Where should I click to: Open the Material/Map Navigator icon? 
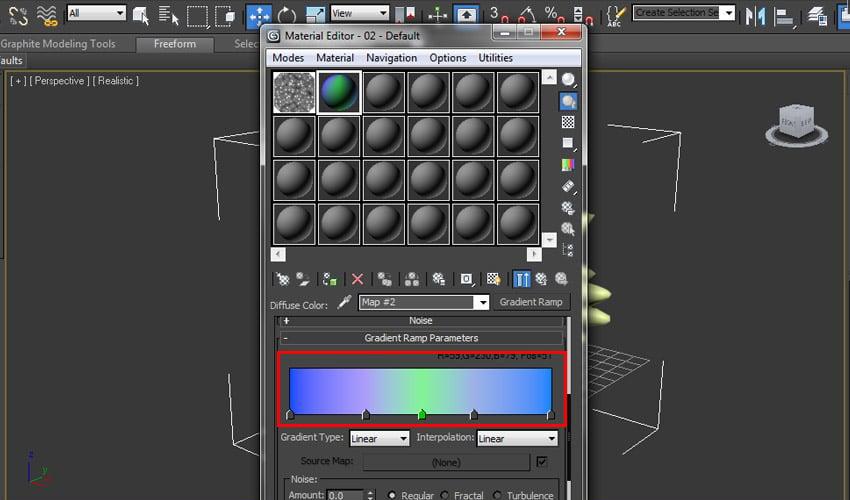(x=568, y=249)
